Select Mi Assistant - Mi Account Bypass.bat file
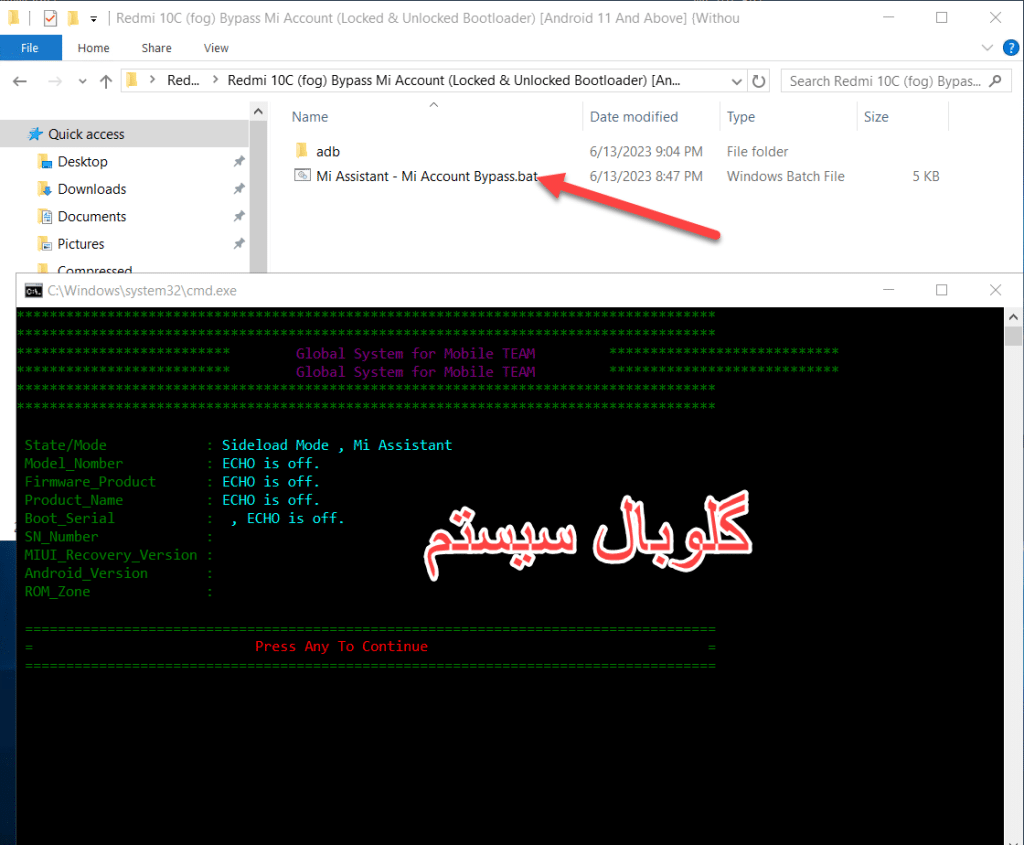The image size is (1024, 845). (x=426, y=176)
